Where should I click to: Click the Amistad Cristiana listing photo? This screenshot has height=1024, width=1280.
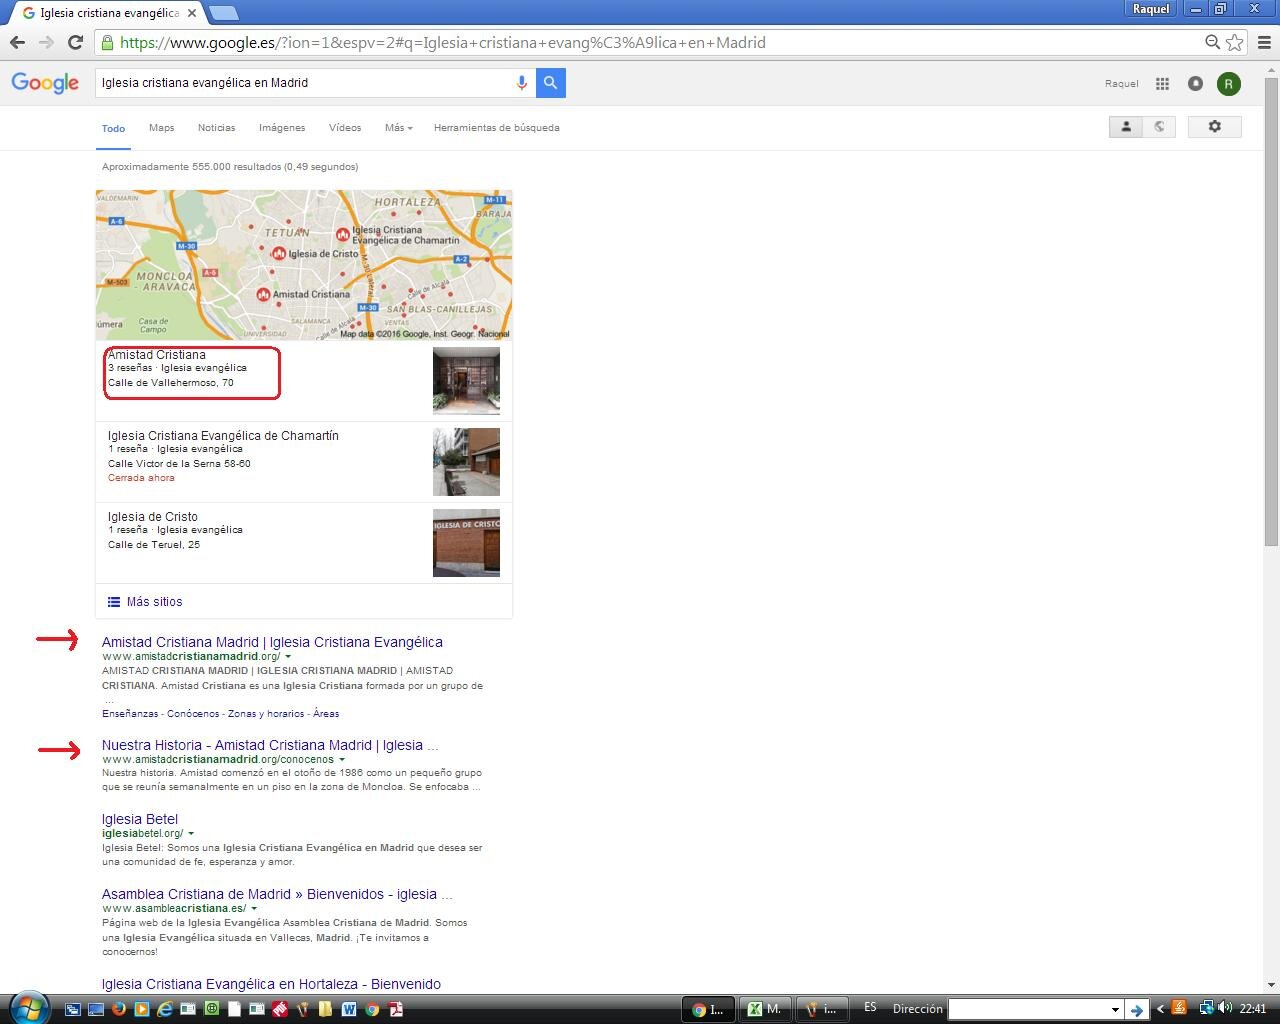tap(466, 381)
